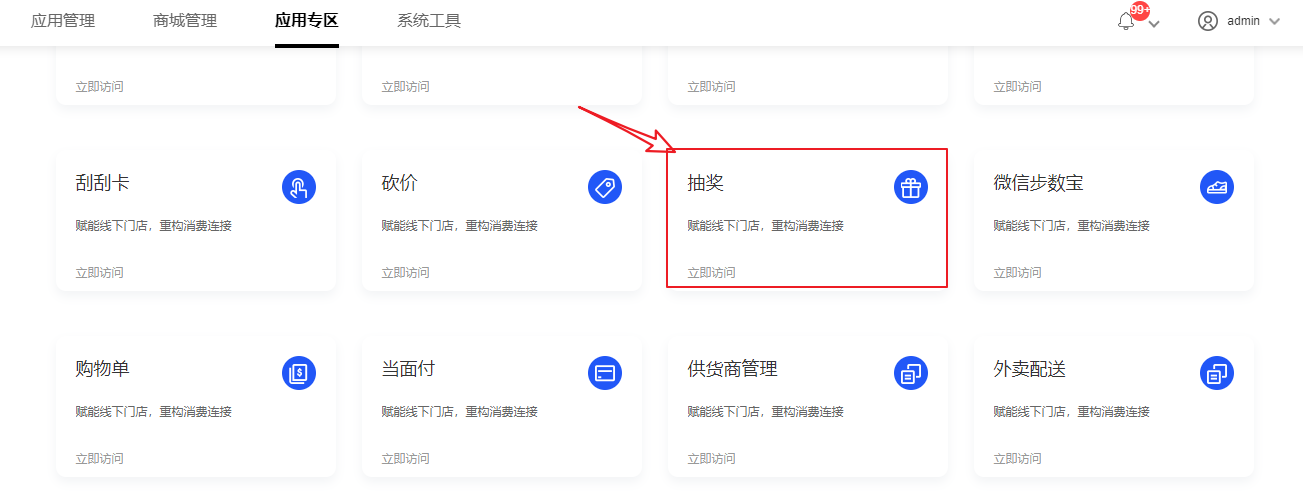
Task: Click the description text under 购物单
Action: coord(154,412)
